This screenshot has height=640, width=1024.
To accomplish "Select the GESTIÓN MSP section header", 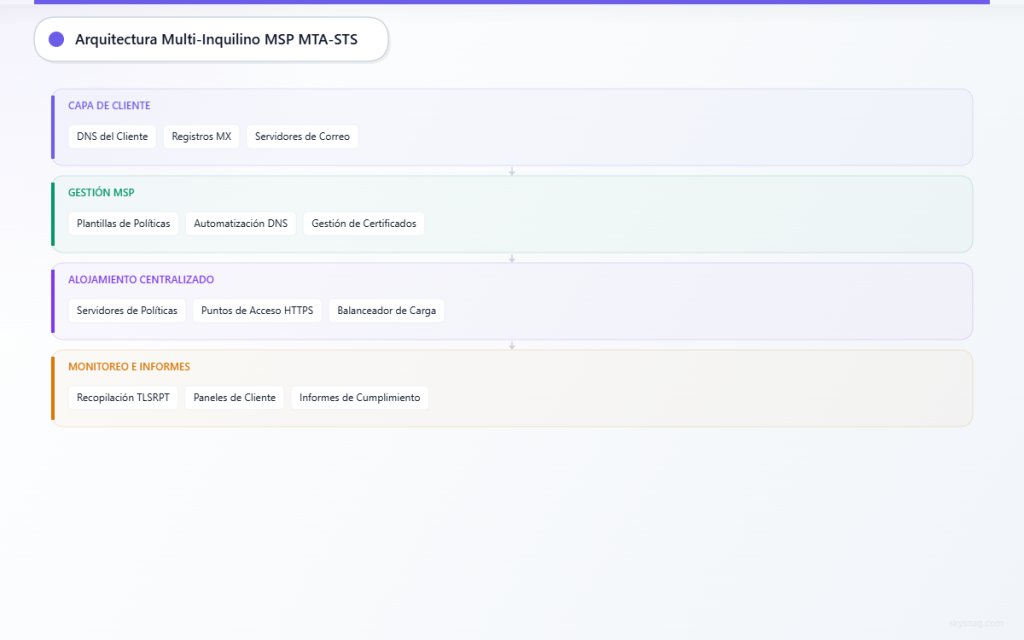I will coord(101,192).
